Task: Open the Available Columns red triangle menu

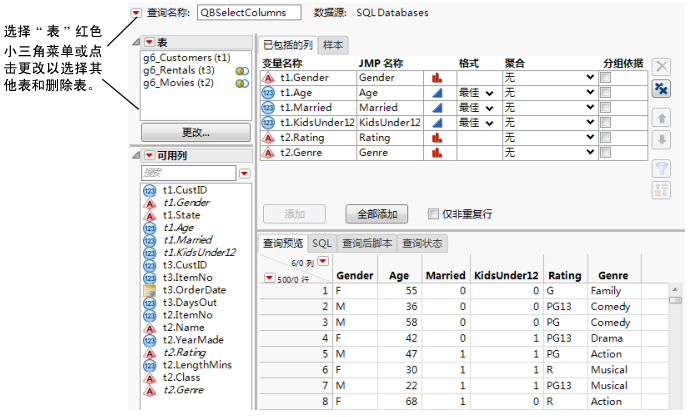Action: pos(150,155)
